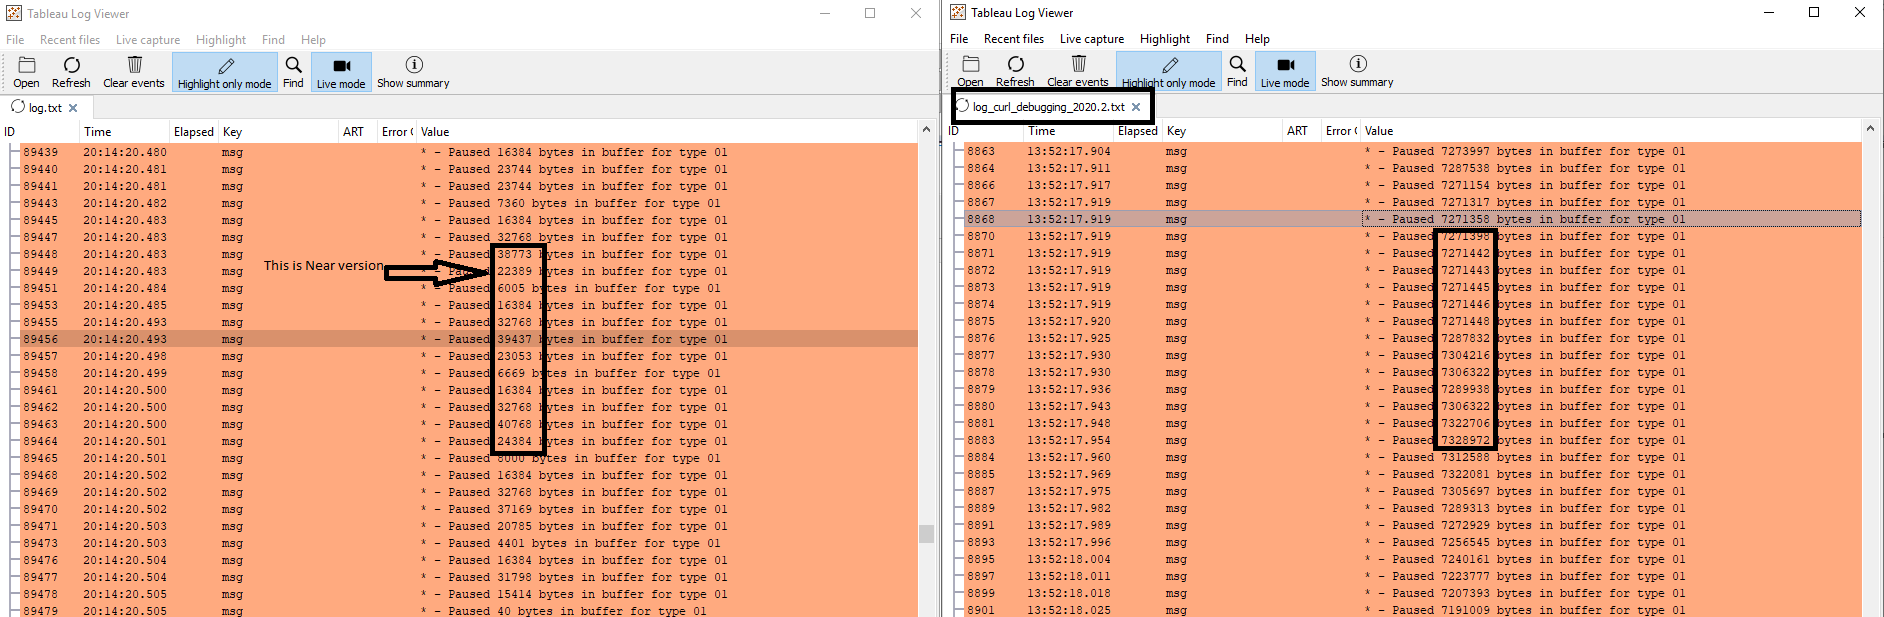Select log row with ID 8885
This screenshot has height=617, width=1884.
point(1412,475)
